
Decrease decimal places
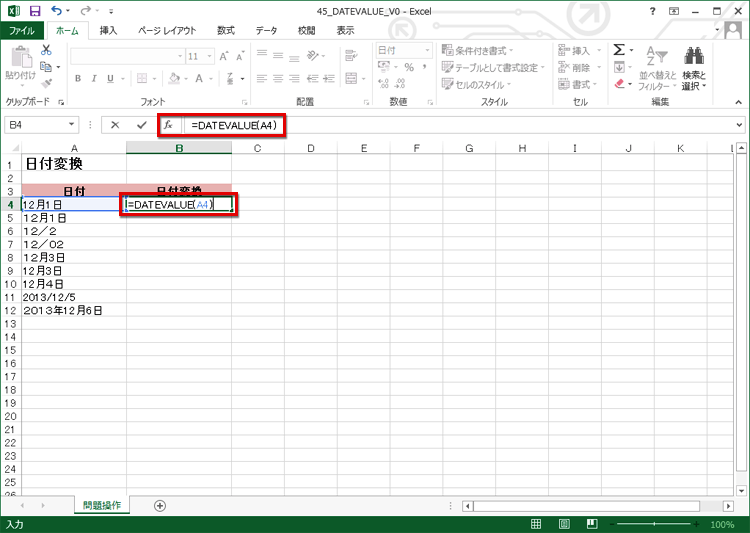[x=399, y=84]
